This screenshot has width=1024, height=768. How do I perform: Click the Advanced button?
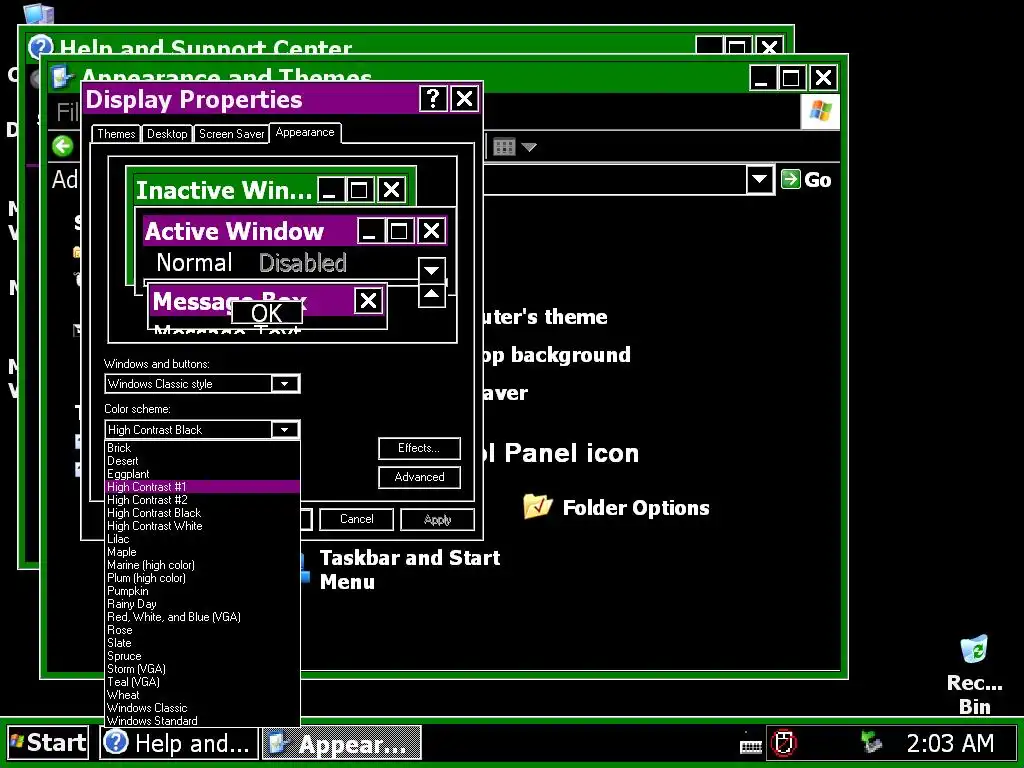pos(419,477)
